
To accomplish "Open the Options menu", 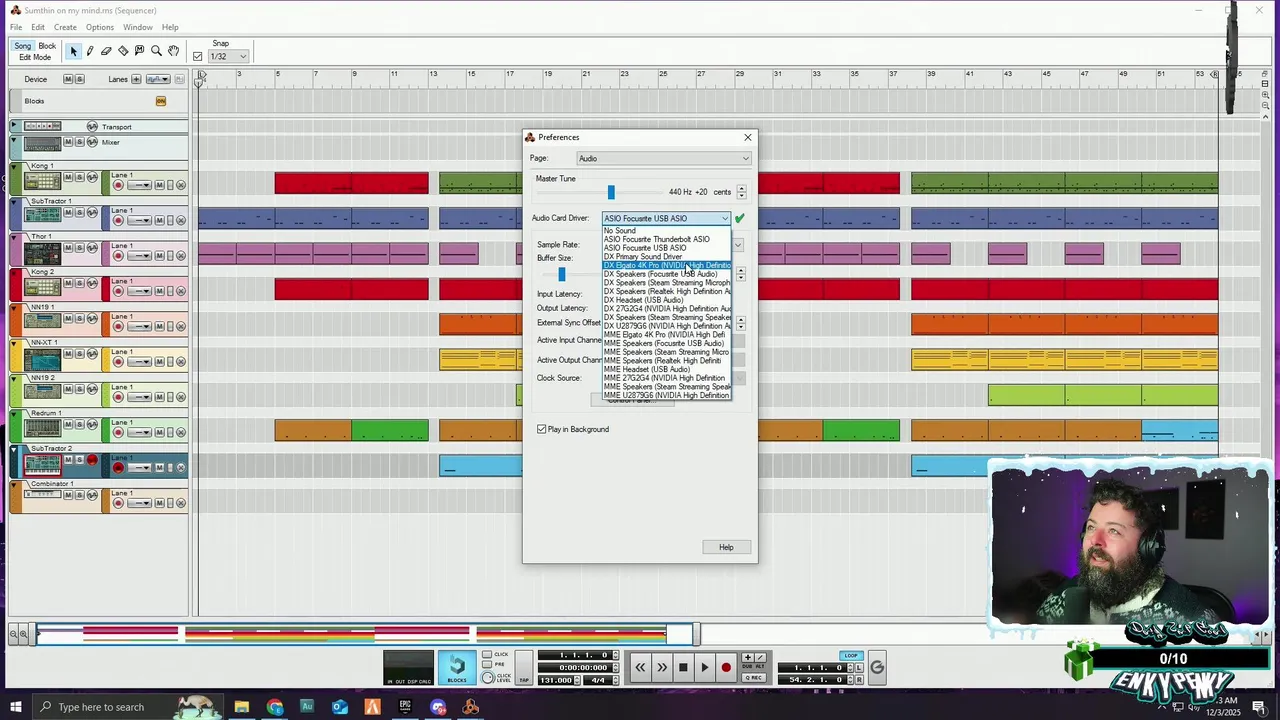I will (99, 27).
